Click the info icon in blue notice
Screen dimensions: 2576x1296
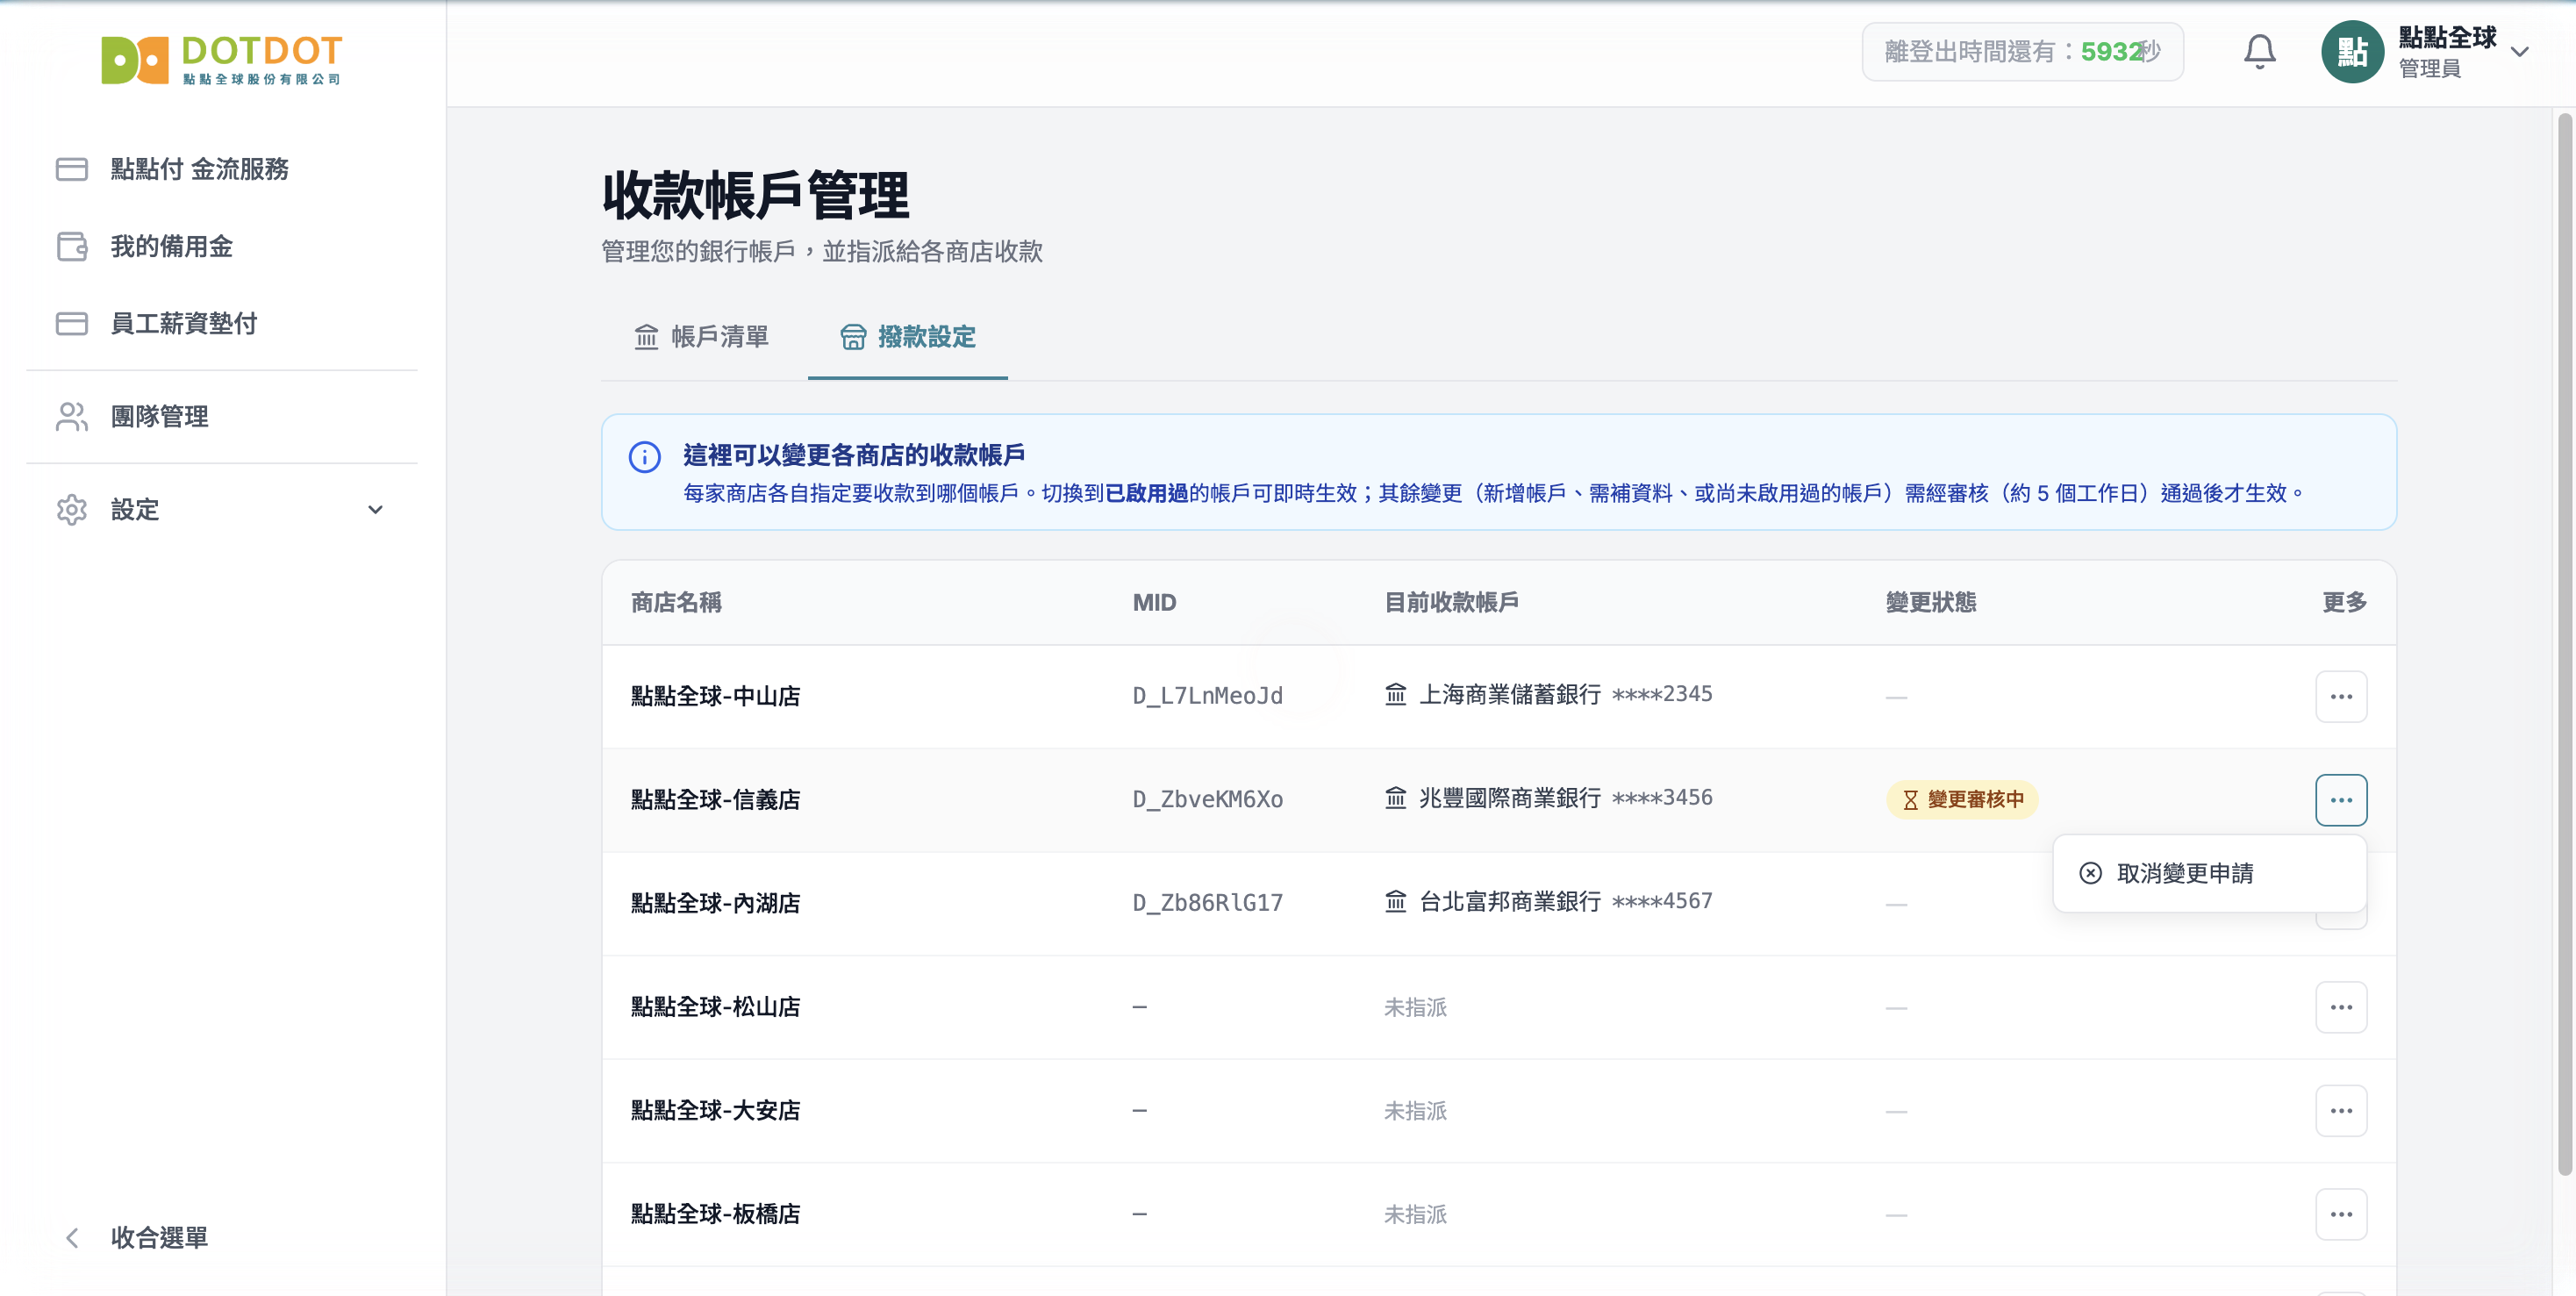point(645,457)
